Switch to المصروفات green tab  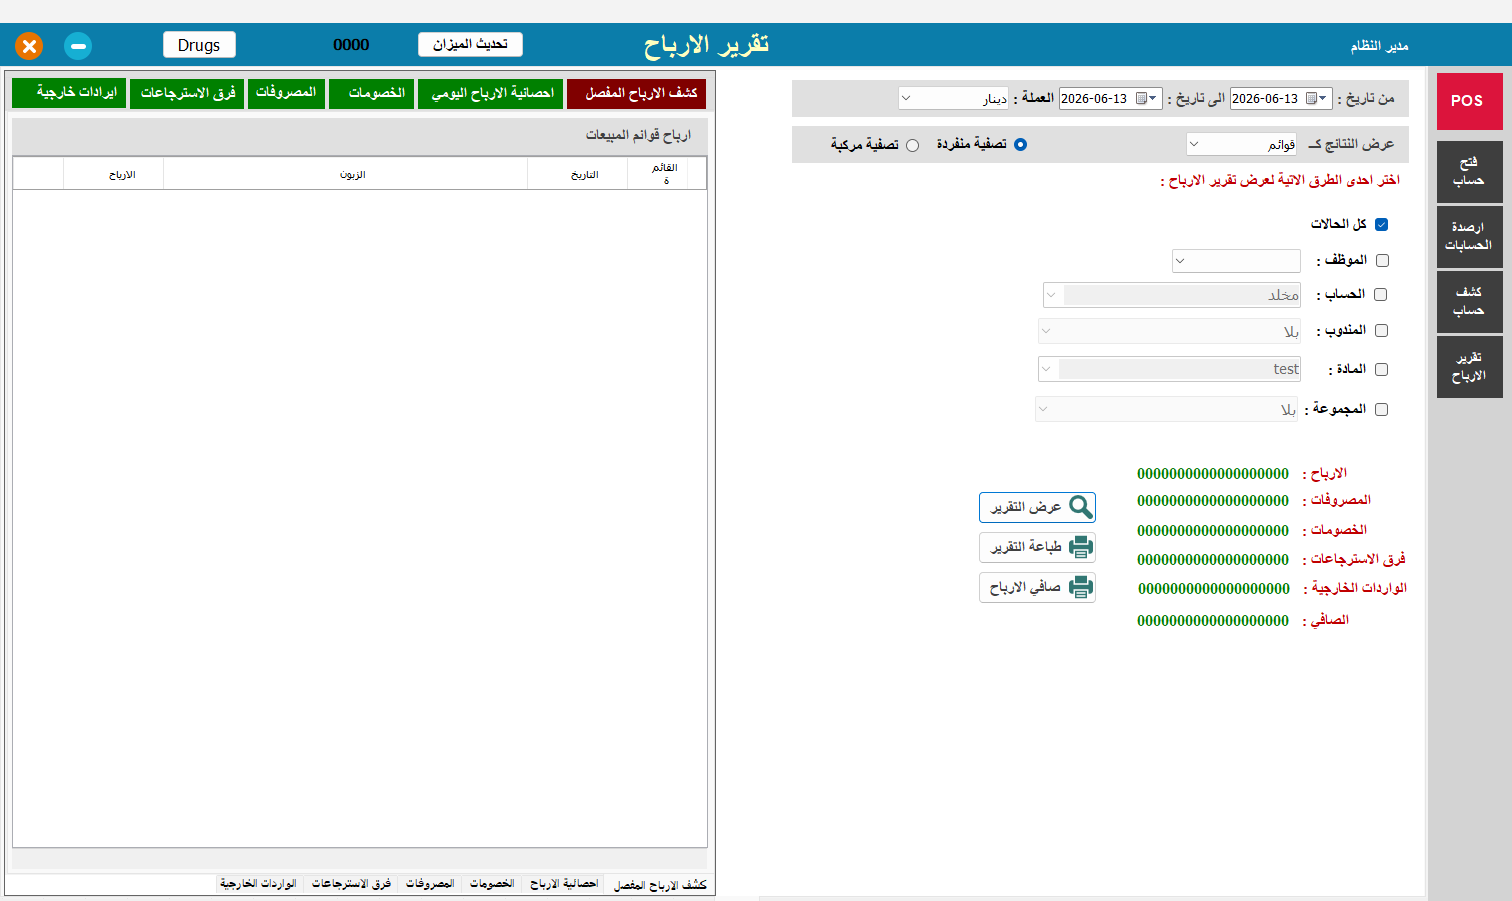[x=286, y=93]
